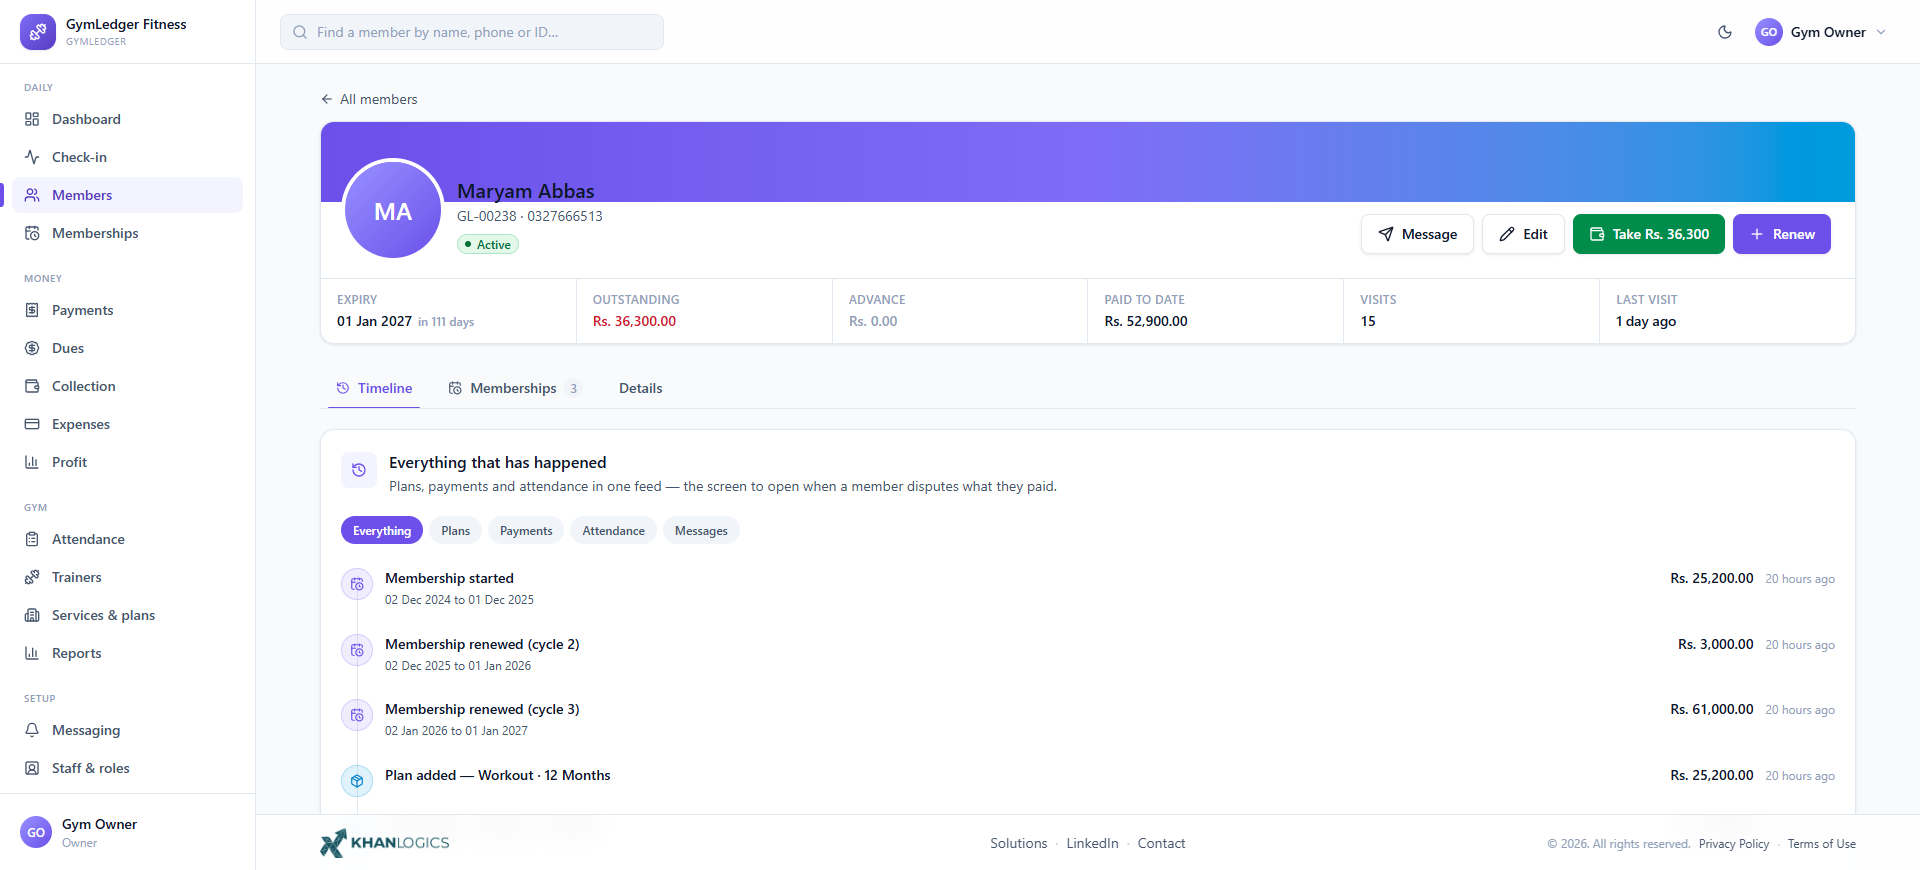The image size is (1920, 870).
Task: Click the Renew button
Action: click(x=1782, y=234)
